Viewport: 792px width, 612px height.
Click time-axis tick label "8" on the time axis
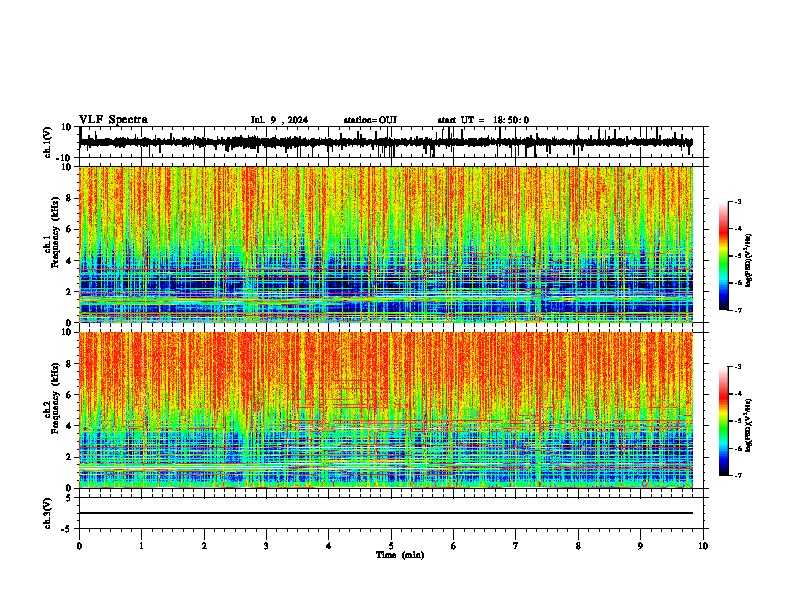578,546
